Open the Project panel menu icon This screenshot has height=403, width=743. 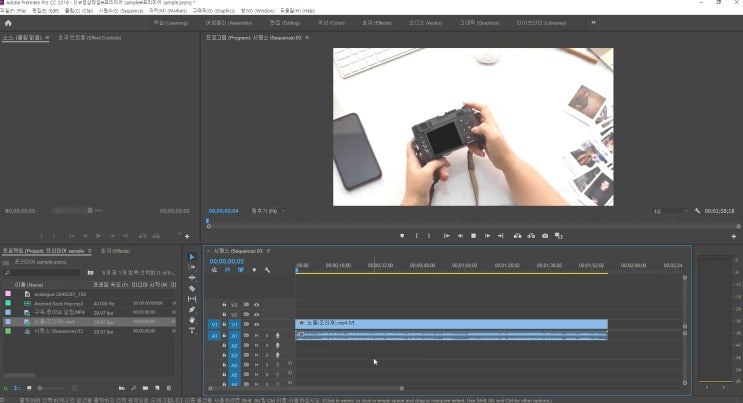coord(89,251)
